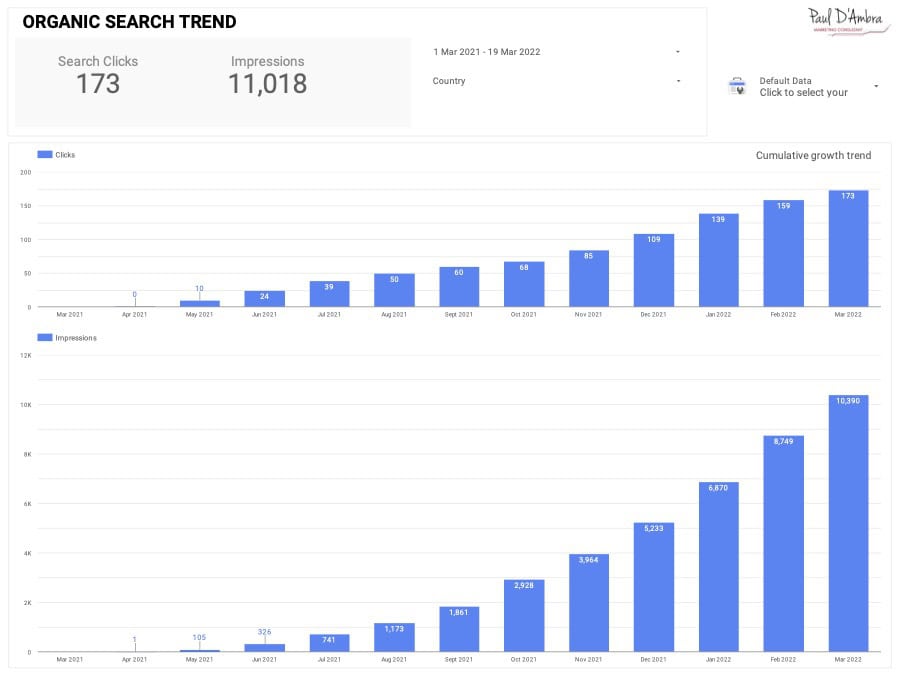900x675 pixels.
Task: Click the Impressions bar labeled 2,928
Action: coord(524,615)
